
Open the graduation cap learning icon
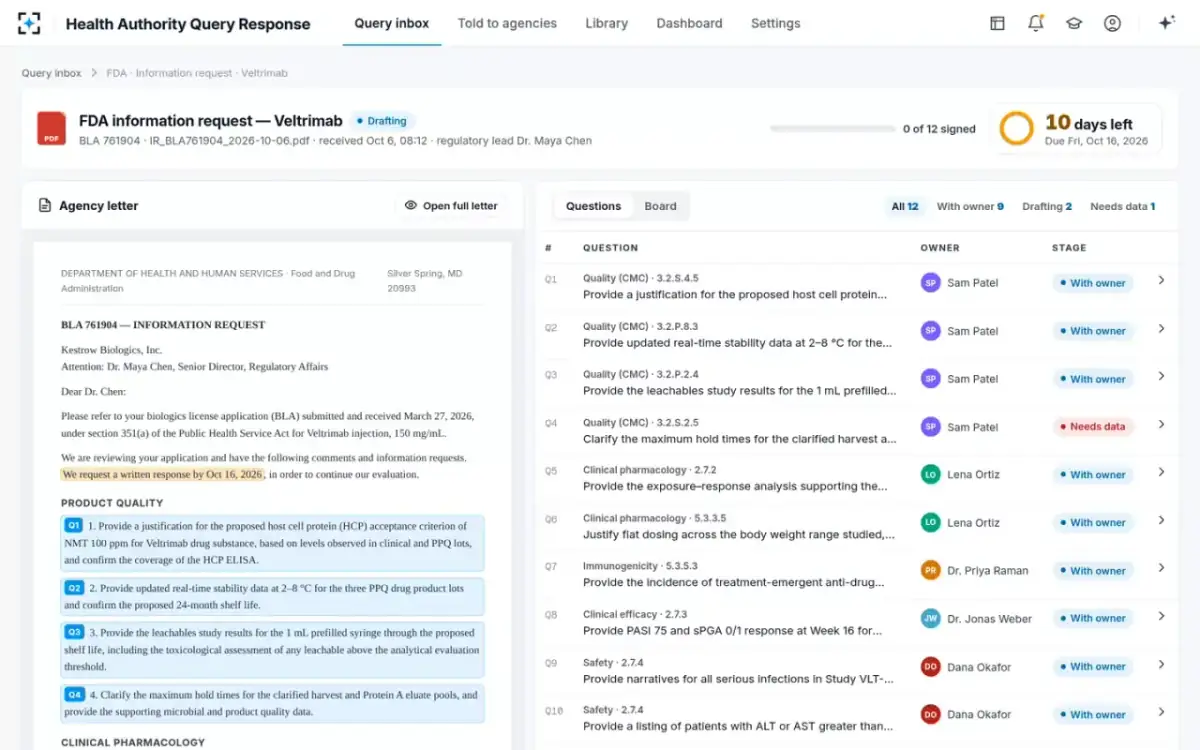pos(1074,23)
